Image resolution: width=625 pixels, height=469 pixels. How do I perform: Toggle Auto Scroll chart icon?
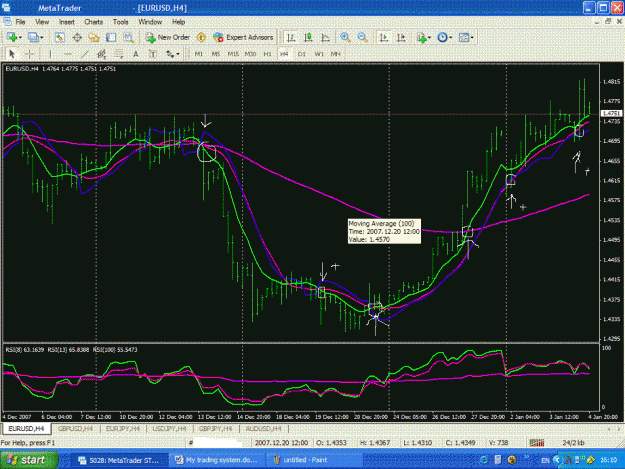(x=383, y=37)
